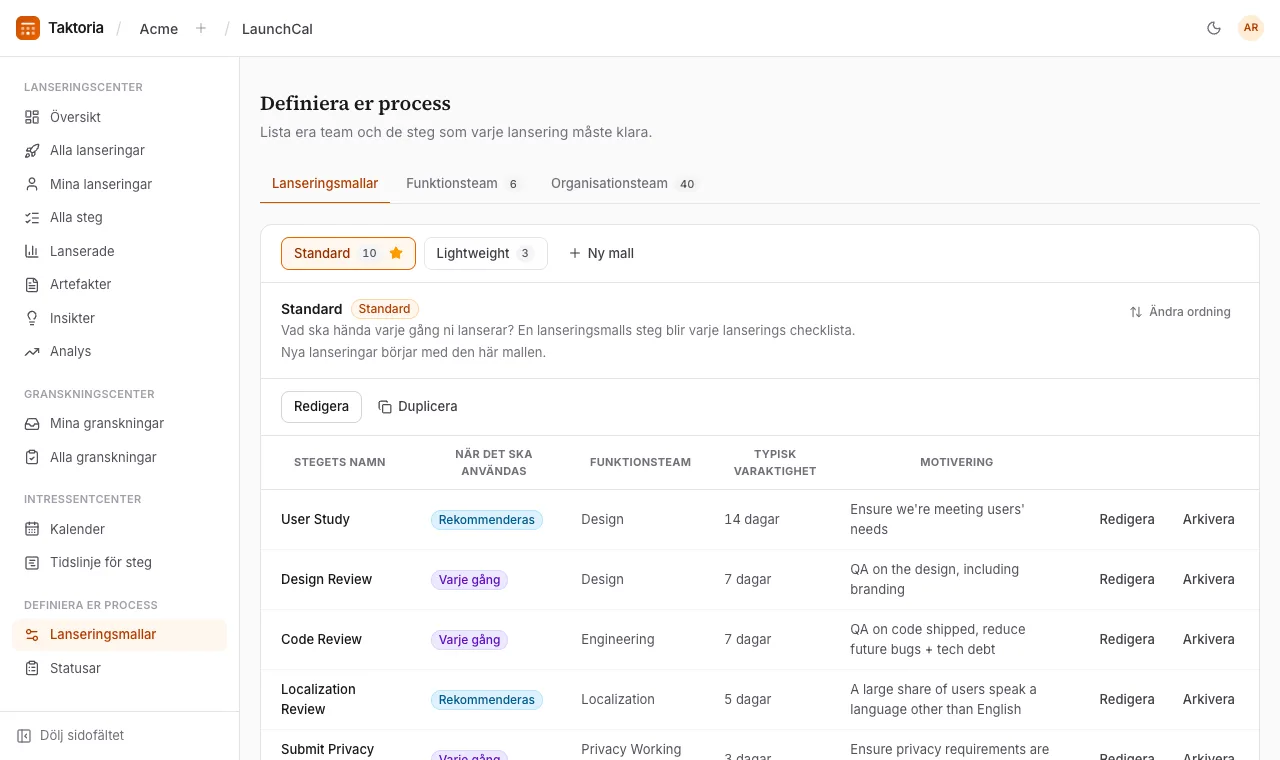1280x760 pixels.
Task: Archive the Design Review step
Action: [1209, 579]
